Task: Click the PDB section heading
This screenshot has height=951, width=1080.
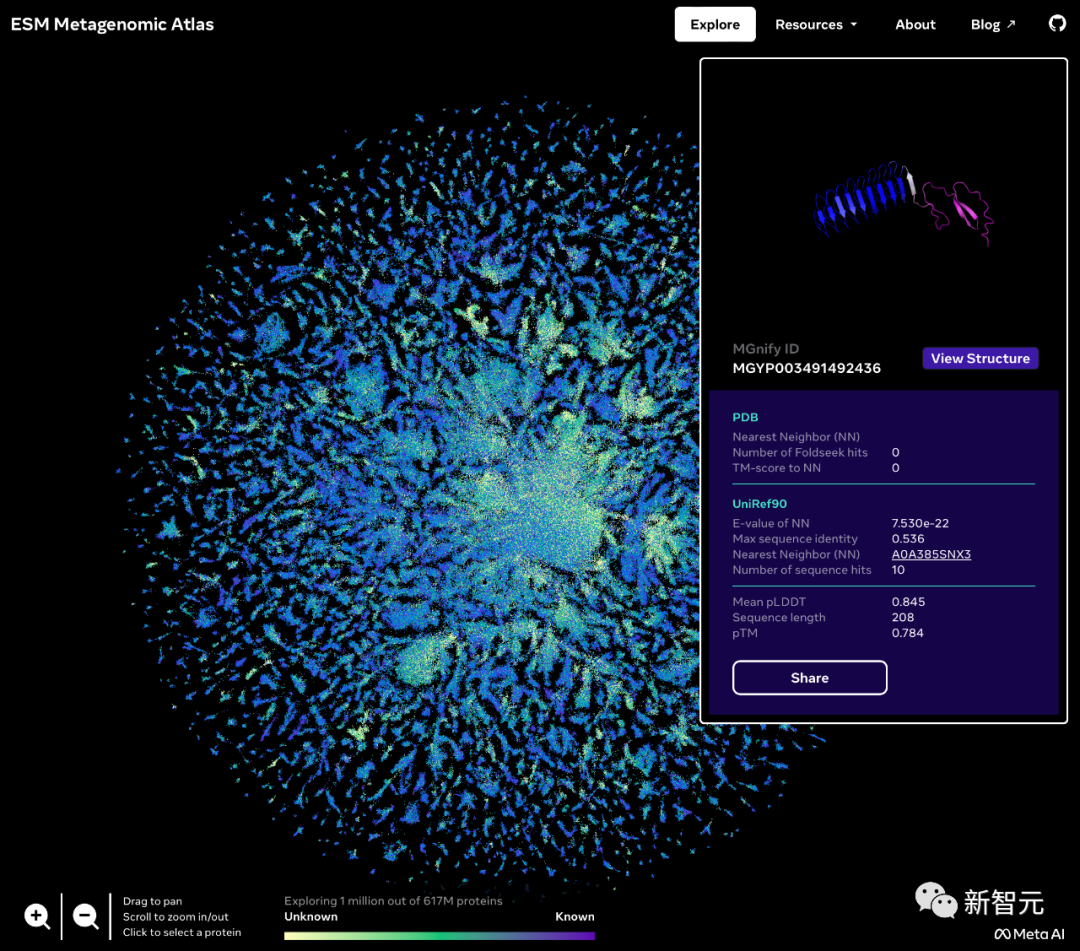Action: click(x=745, y=417)
